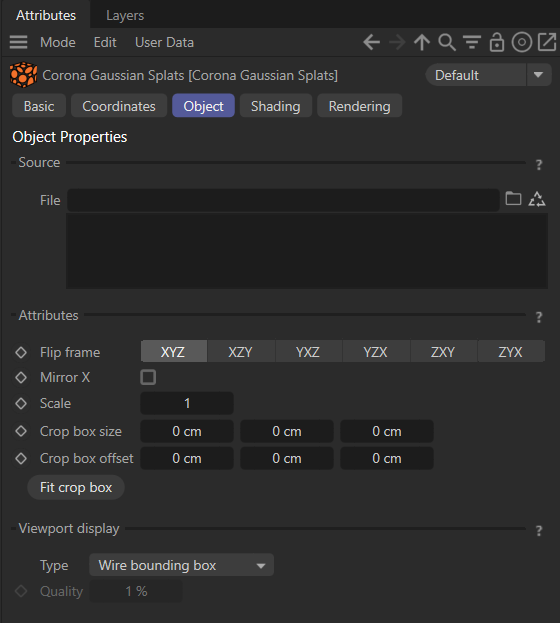Open the Mode menu

58,42
